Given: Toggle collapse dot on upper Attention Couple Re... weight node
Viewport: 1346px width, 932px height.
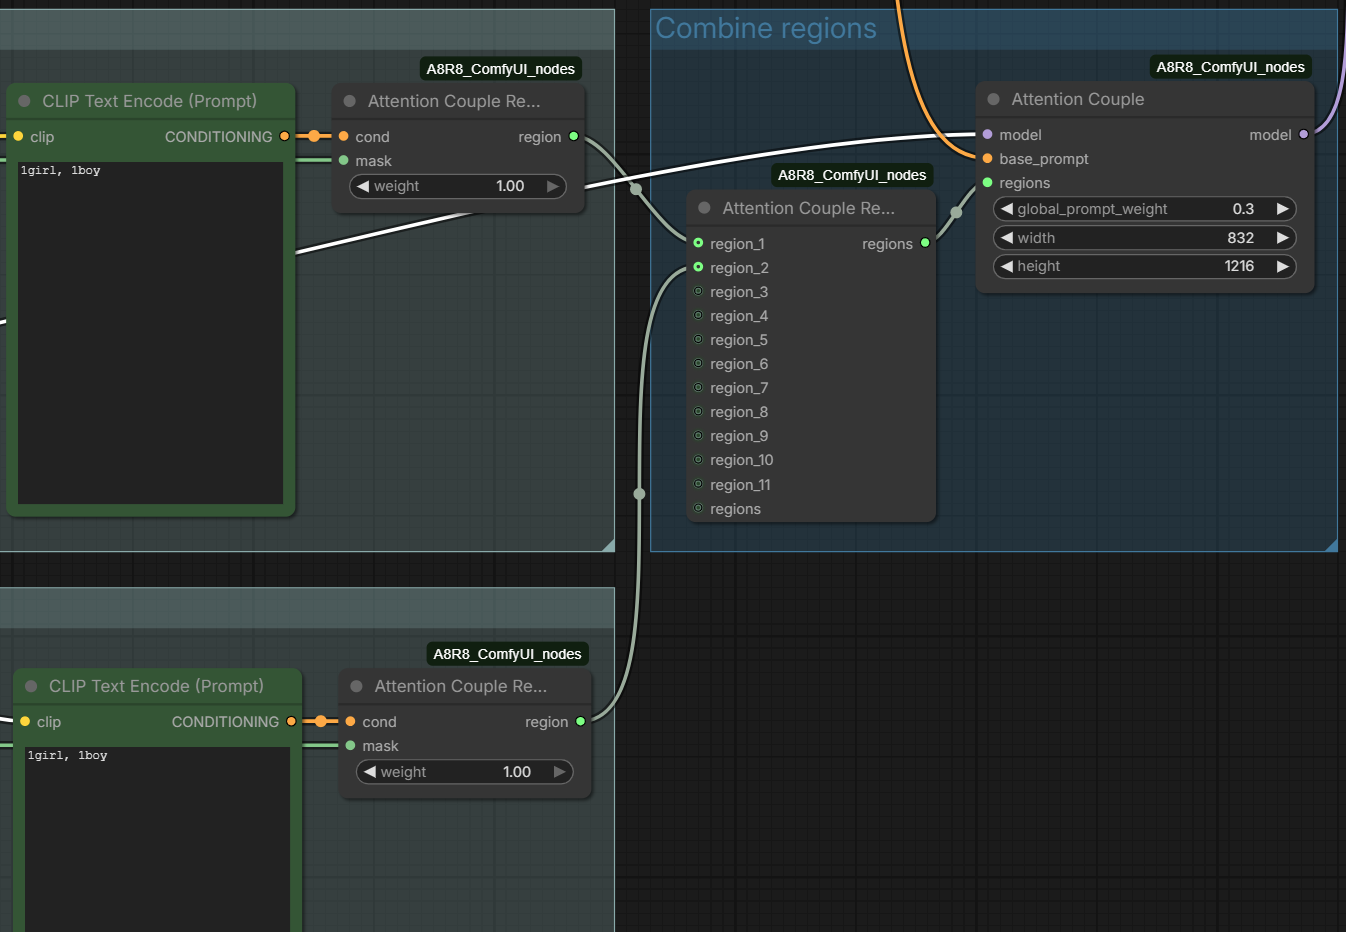Looking at the screenshot, I should (x=349, y=101).
